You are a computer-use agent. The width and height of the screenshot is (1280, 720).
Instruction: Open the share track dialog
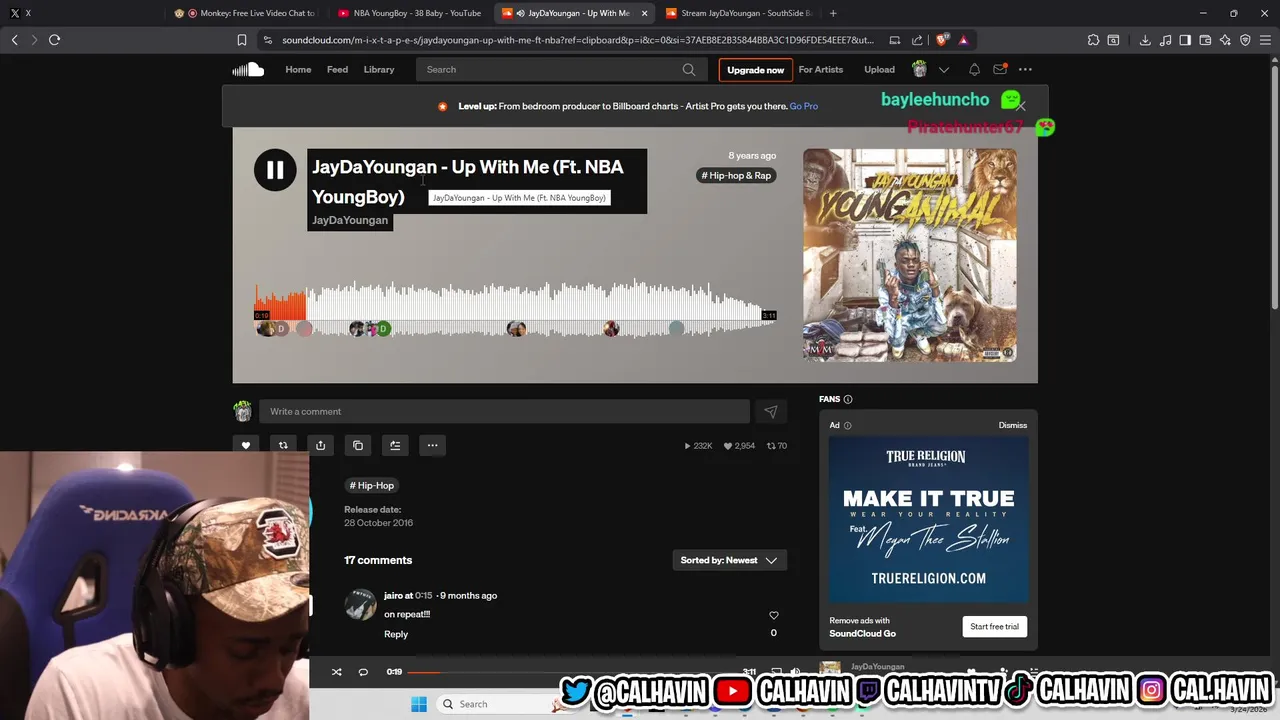click(x=320, y=445)
